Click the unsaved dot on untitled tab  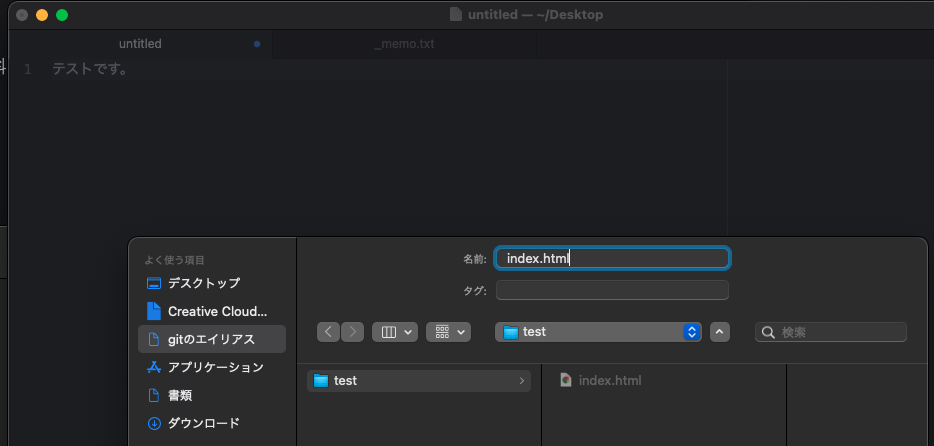pos(257,44)
